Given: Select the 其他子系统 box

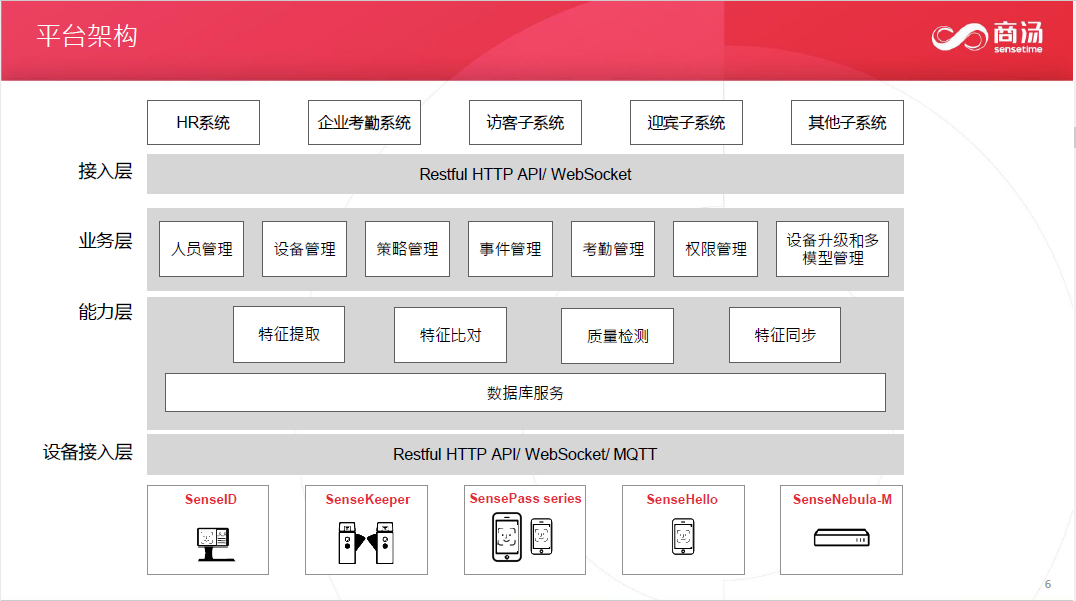Looking at the screenshot, I should pos(847,122).
